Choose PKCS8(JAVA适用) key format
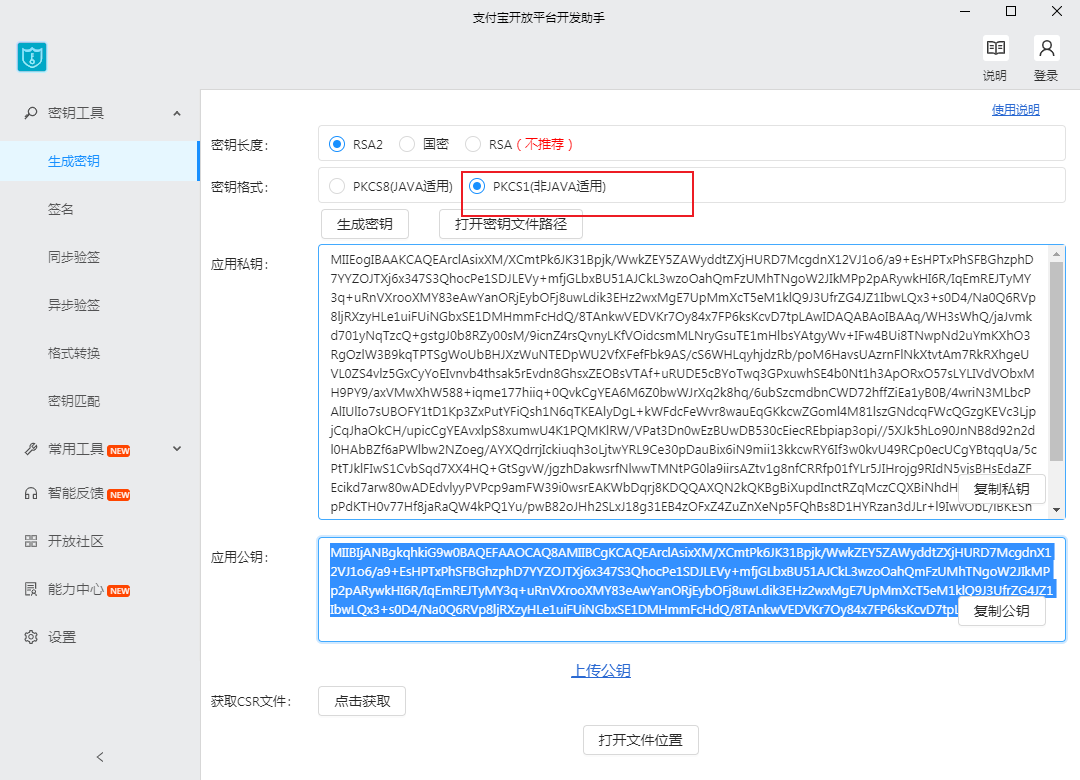Screen dimensions: 1080x780 [x=337, y=186]
